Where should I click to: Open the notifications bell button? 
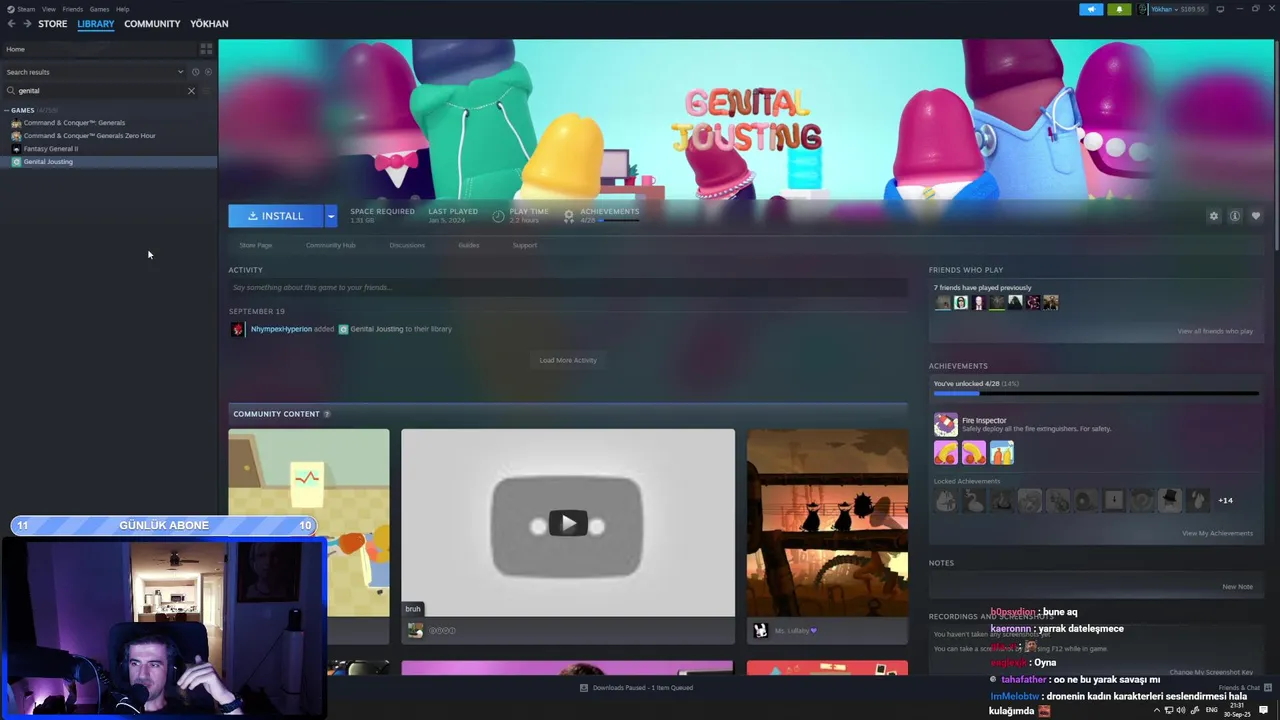click(1119, 9)
